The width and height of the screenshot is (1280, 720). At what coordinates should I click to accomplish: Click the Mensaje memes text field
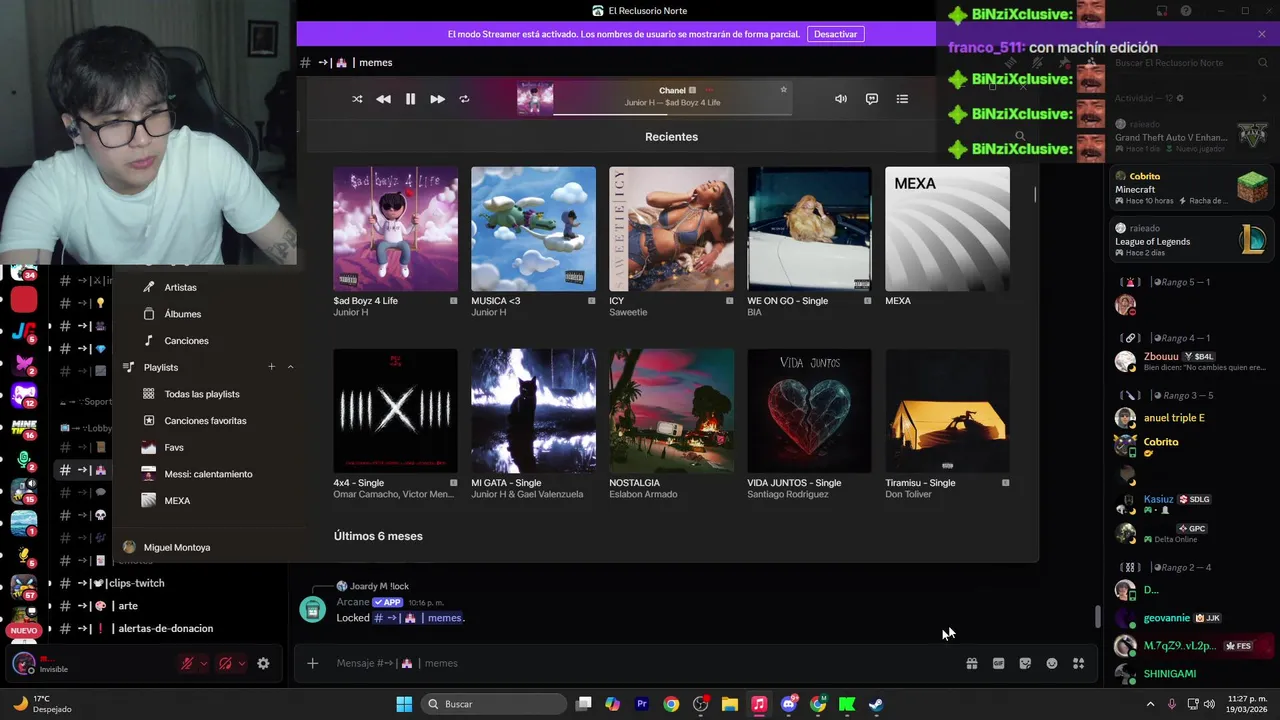(x=640, y=663)
